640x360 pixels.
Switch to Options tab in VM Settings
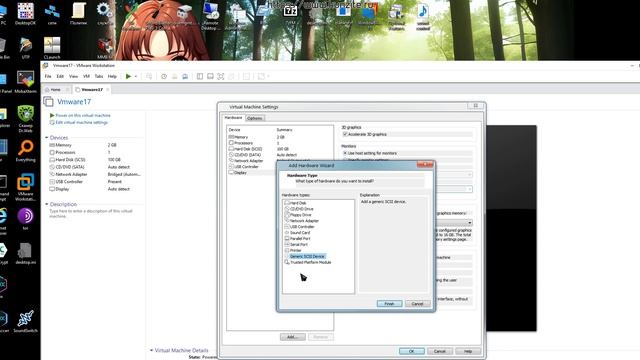255,118
